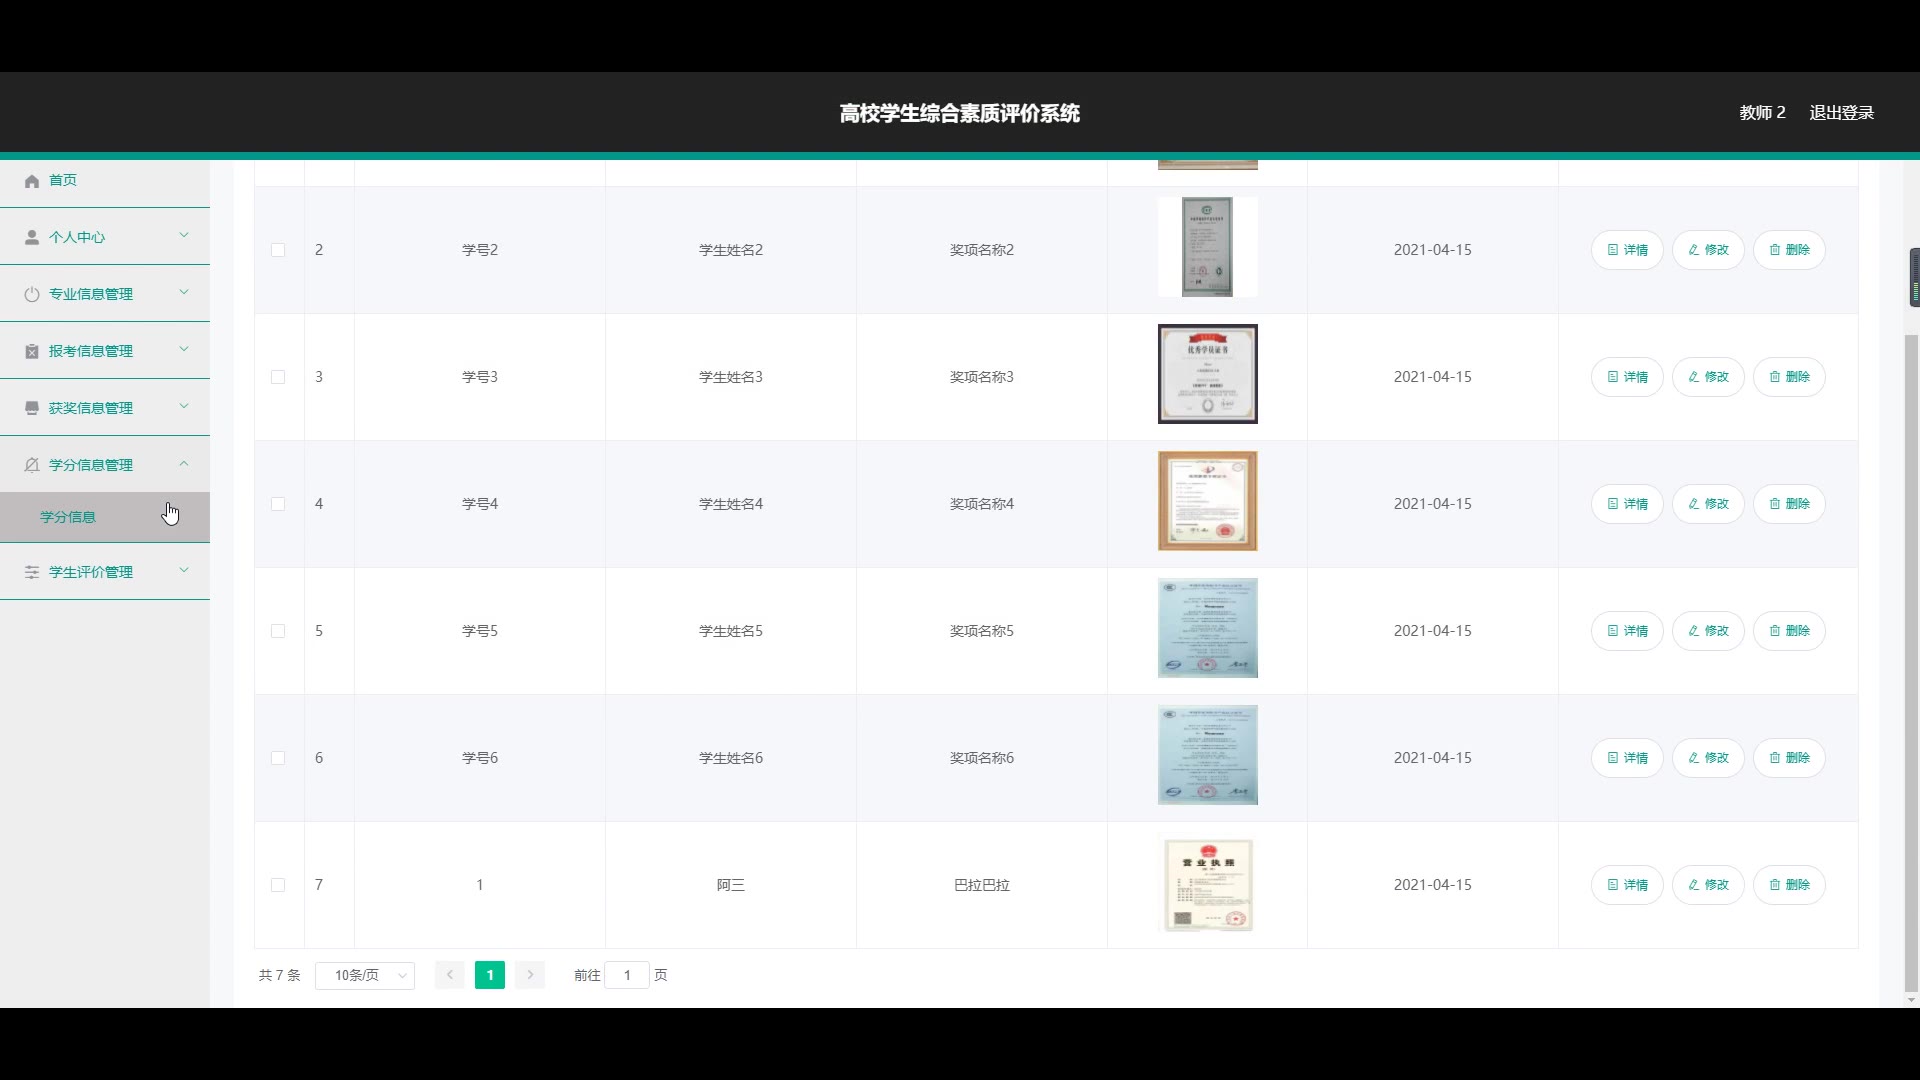Go to next page with right arrow

(530, 975)
